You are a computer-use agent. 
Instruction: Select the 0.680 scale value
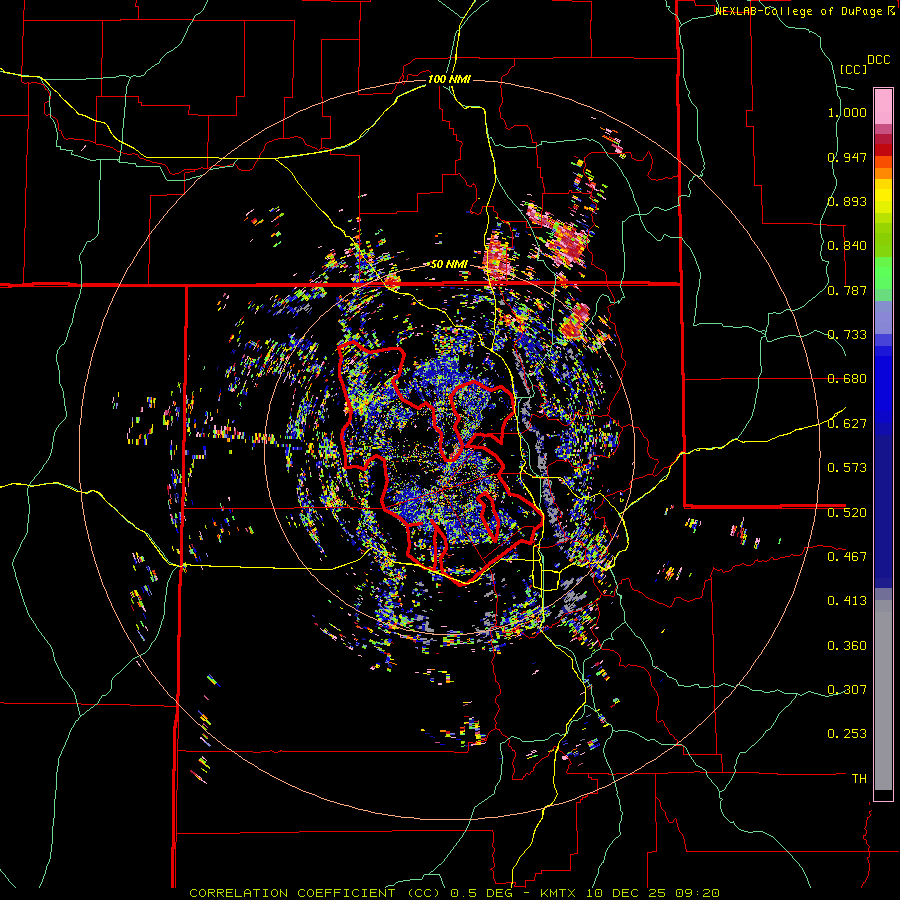[847, 379]
